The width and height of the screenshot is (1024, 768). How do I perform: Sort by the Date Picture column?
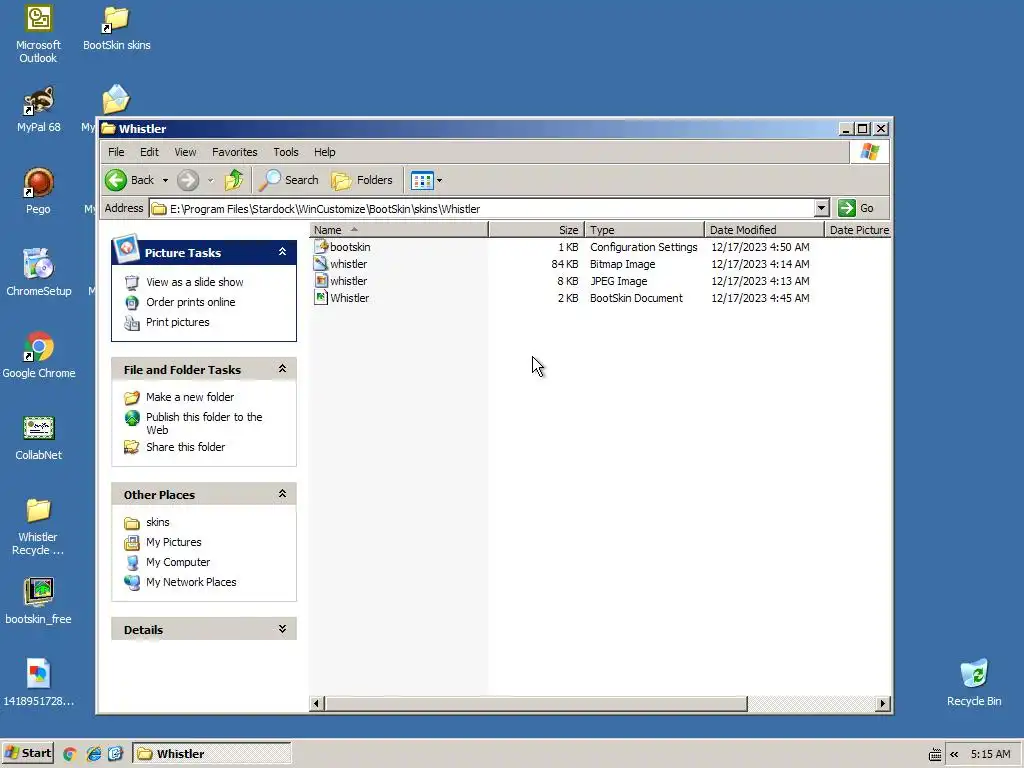(x=857, y=230)
